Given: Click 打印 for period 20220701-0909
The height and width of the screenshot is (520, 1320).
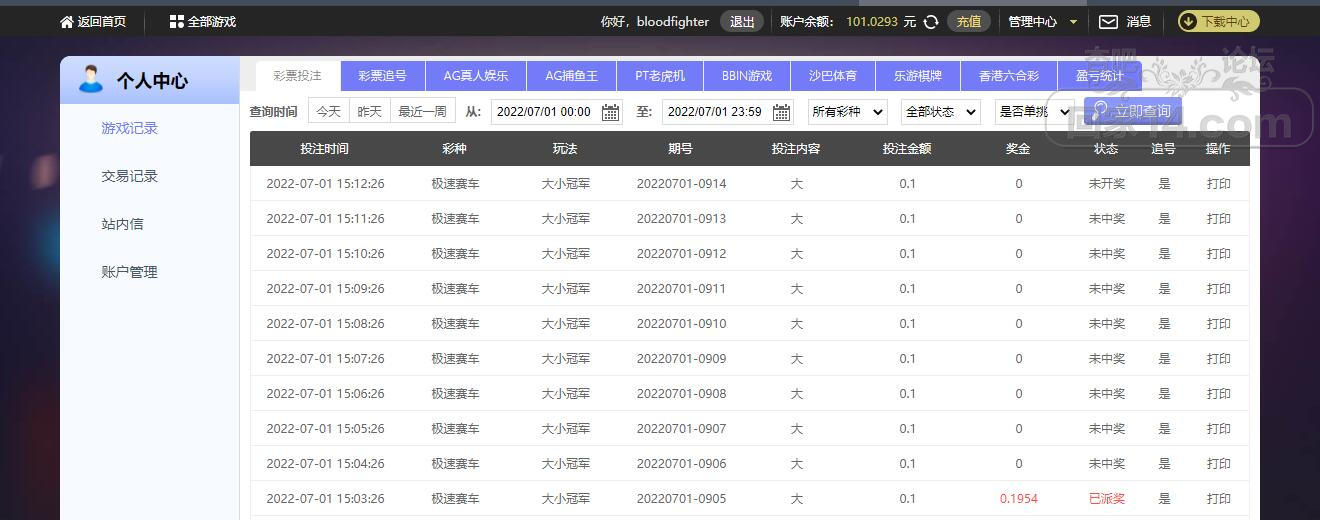Looking at the screenshot, I should 1218,359.
